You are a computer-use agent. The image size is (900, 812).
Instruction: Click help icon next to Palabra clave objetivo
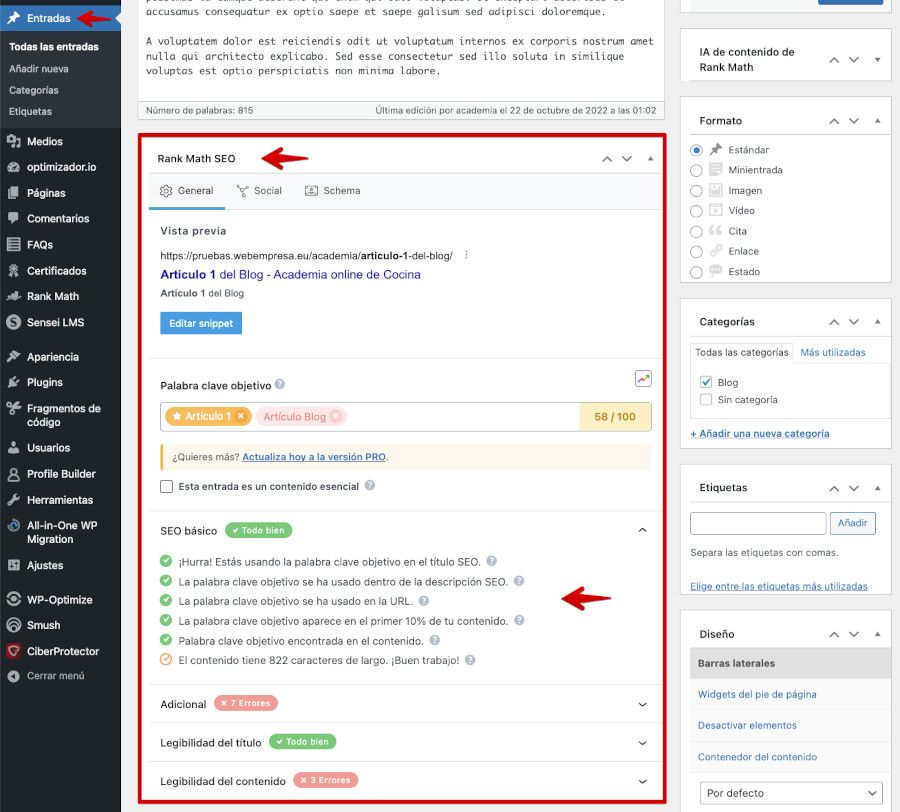pyautogui.click(x=280, y=384)
